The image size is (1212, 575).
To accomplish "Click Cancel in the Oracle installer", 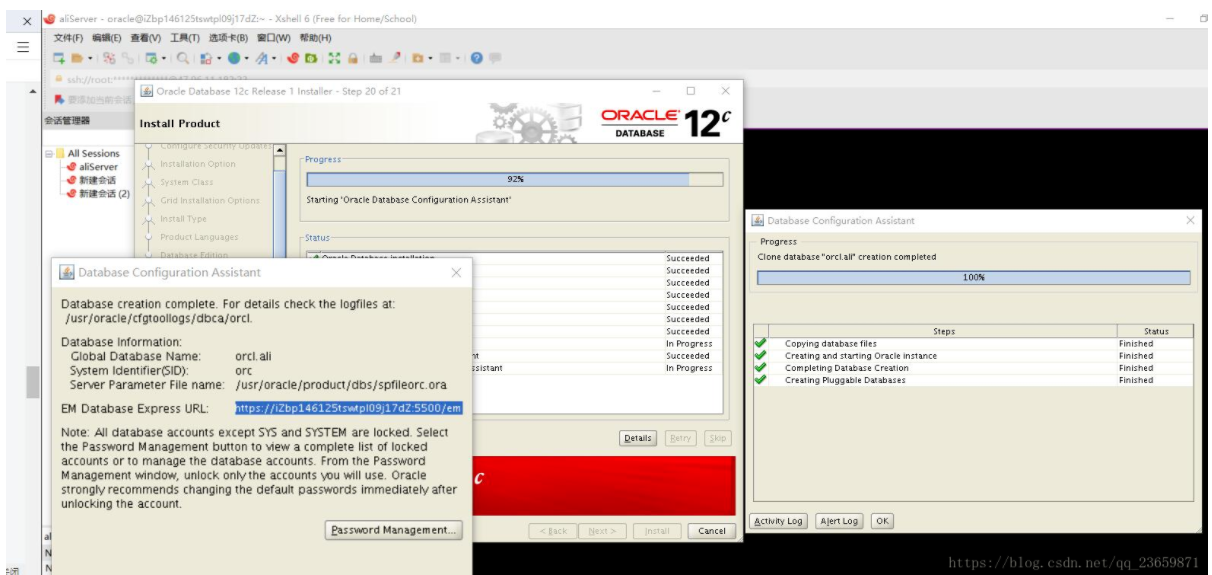I will 711,530.
